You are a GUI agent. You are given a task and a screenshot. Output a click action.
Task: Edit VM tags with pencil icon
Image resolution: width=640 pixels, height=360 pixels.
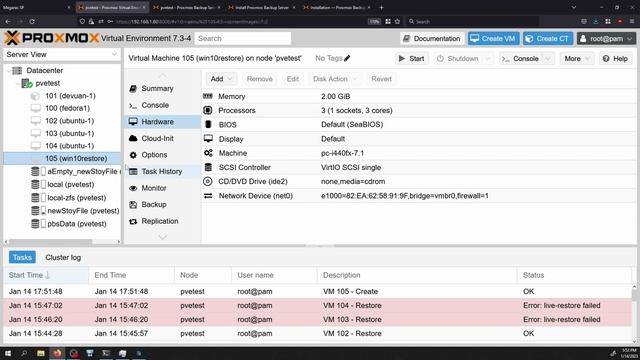pyautogui.click(x=347, y=58)
